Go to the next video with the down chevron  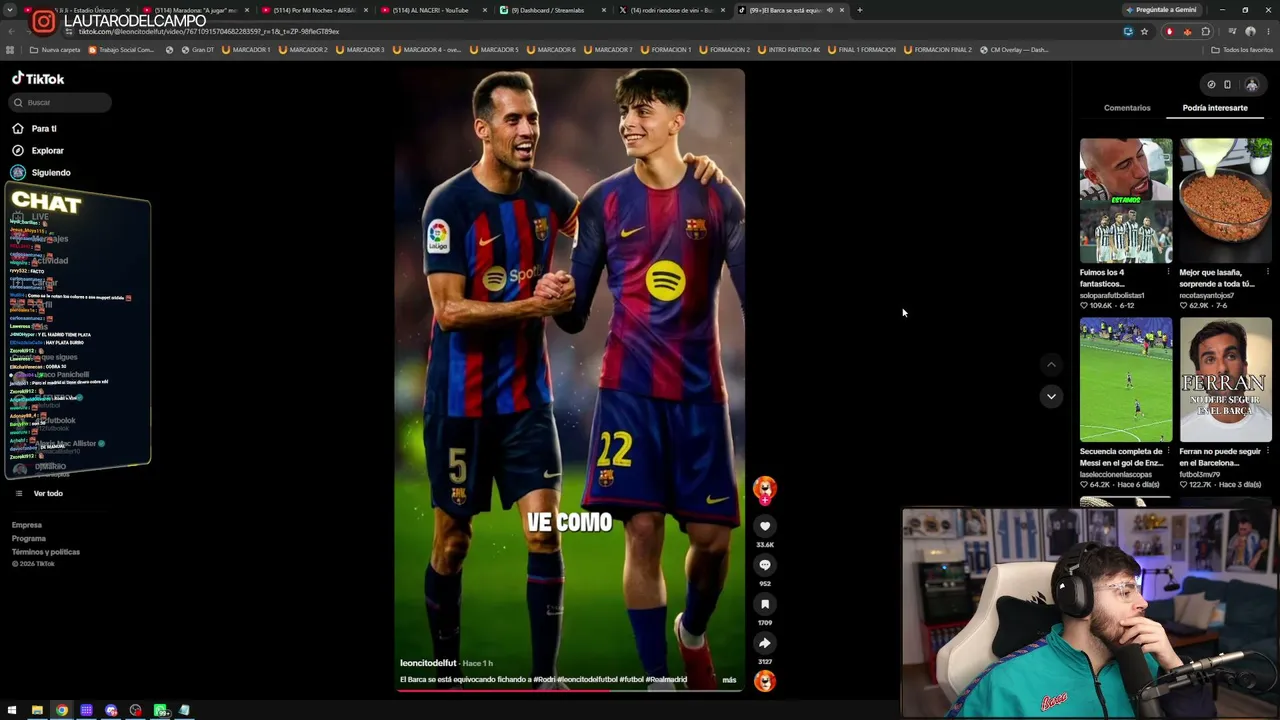tap(1051, 396)
